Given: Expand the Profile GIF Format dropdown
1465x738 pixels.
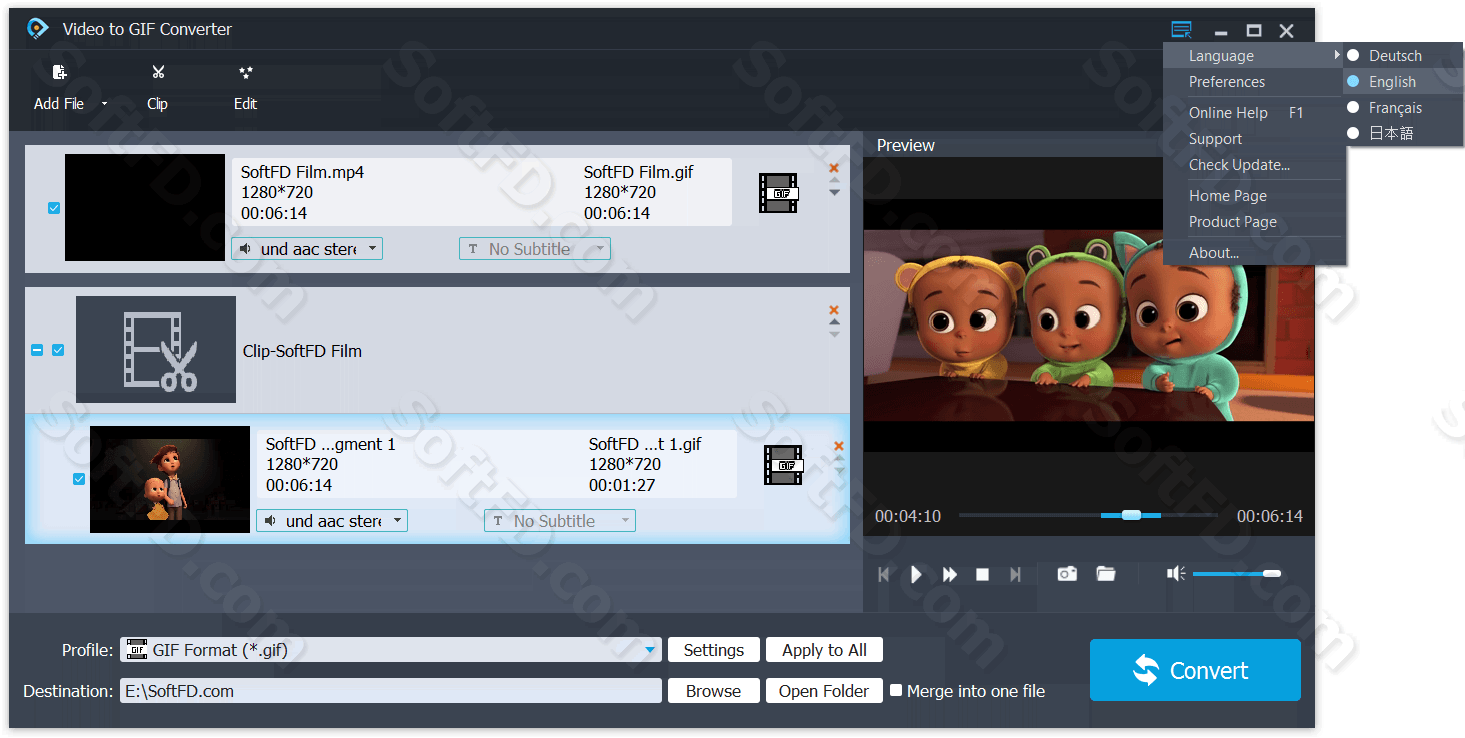Looking at the screenshot, I should coord(651,650).
